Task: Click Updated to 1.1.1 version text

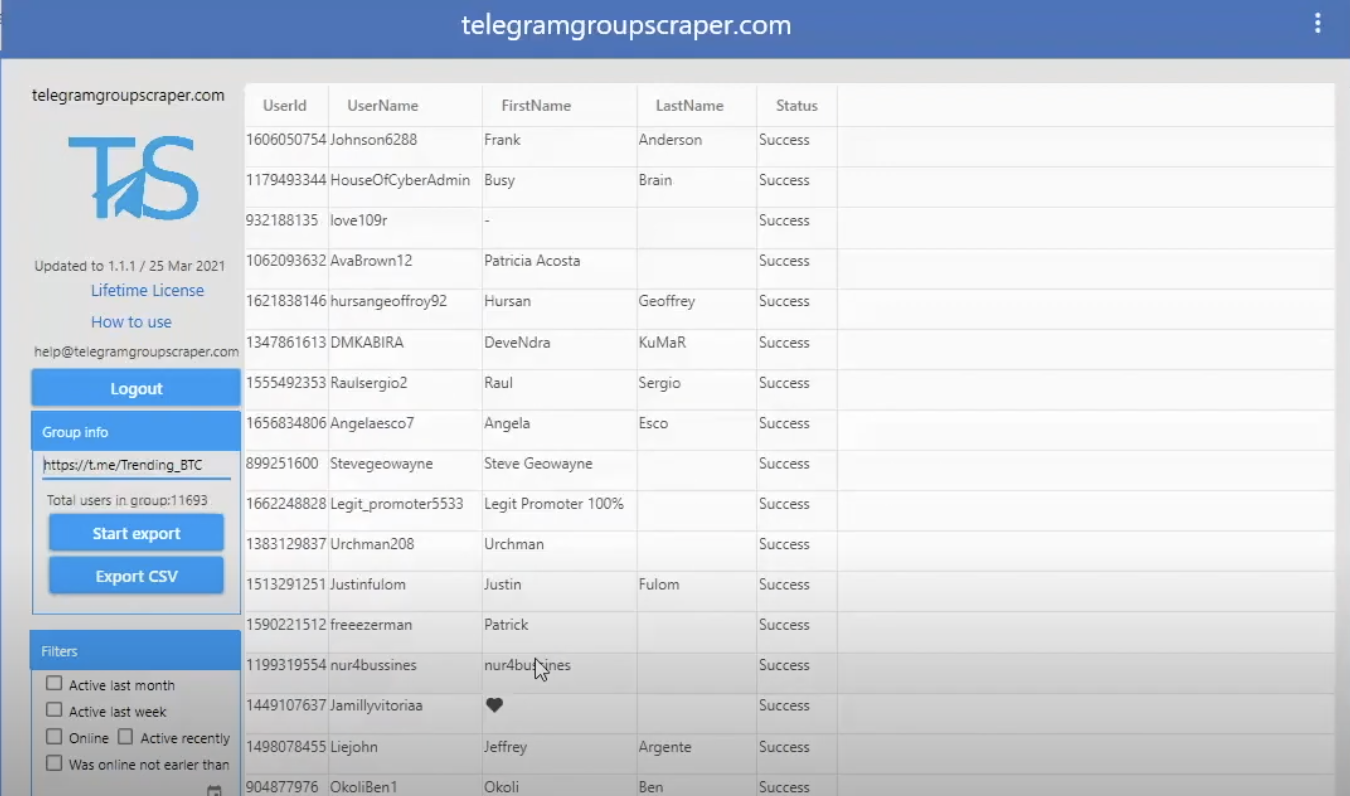Action: pos(130,266)
